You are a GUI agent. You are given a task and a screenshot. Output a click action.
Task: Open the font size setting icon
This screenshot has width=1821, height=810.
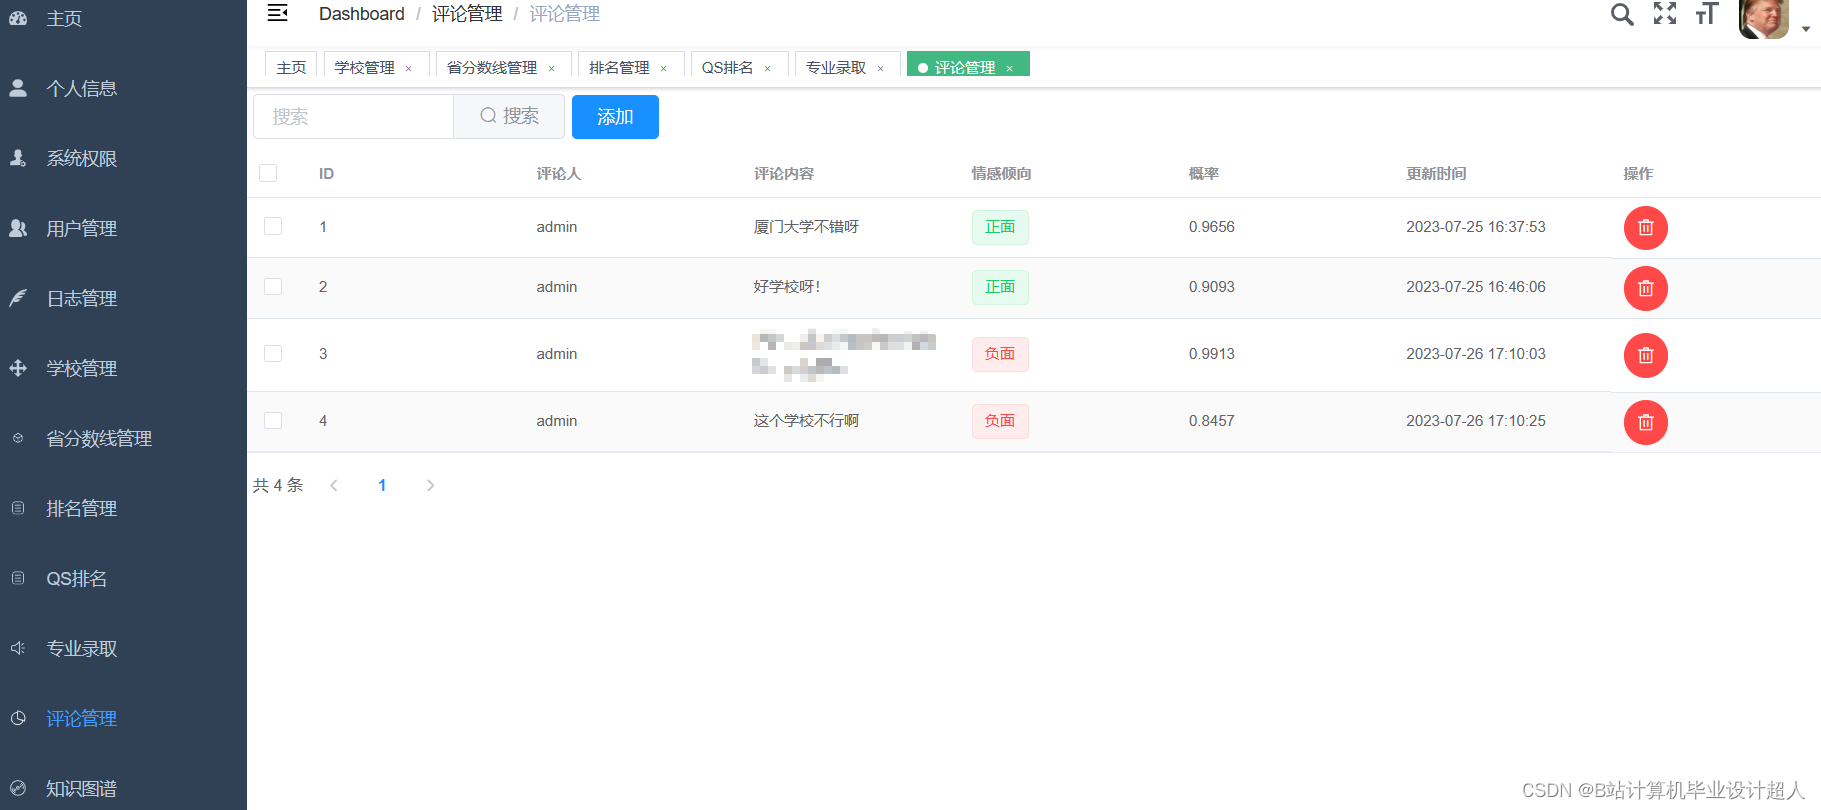click(1707, 13)
